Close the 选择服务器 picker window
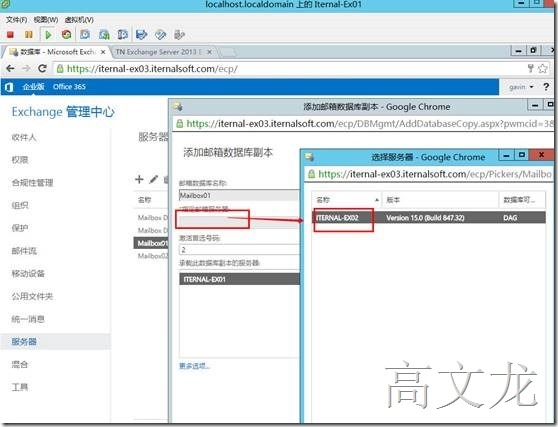Image resolution: width=558 pixels, height=427 pixels. (541, 155)
